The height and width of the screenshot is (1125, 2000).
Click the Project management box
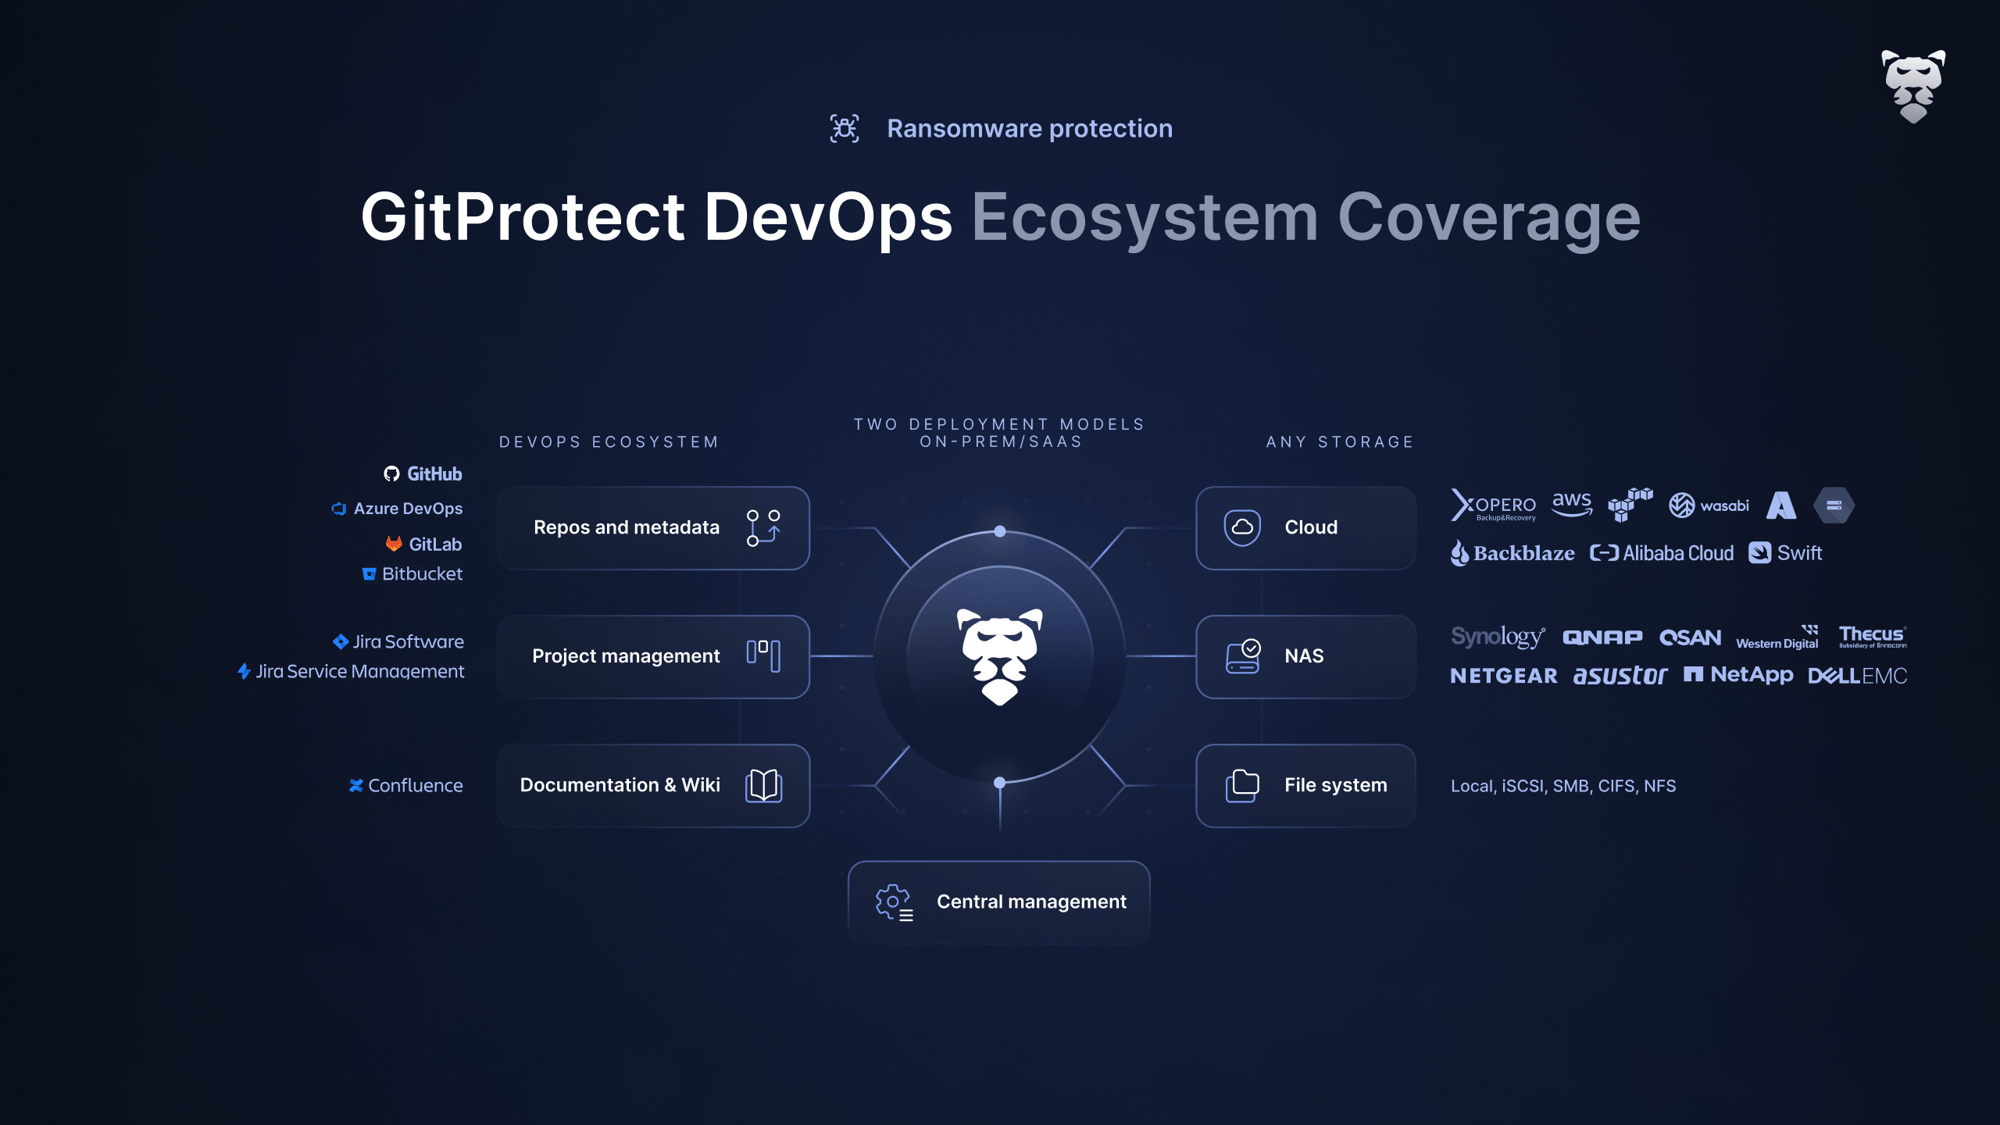[653, 657]
